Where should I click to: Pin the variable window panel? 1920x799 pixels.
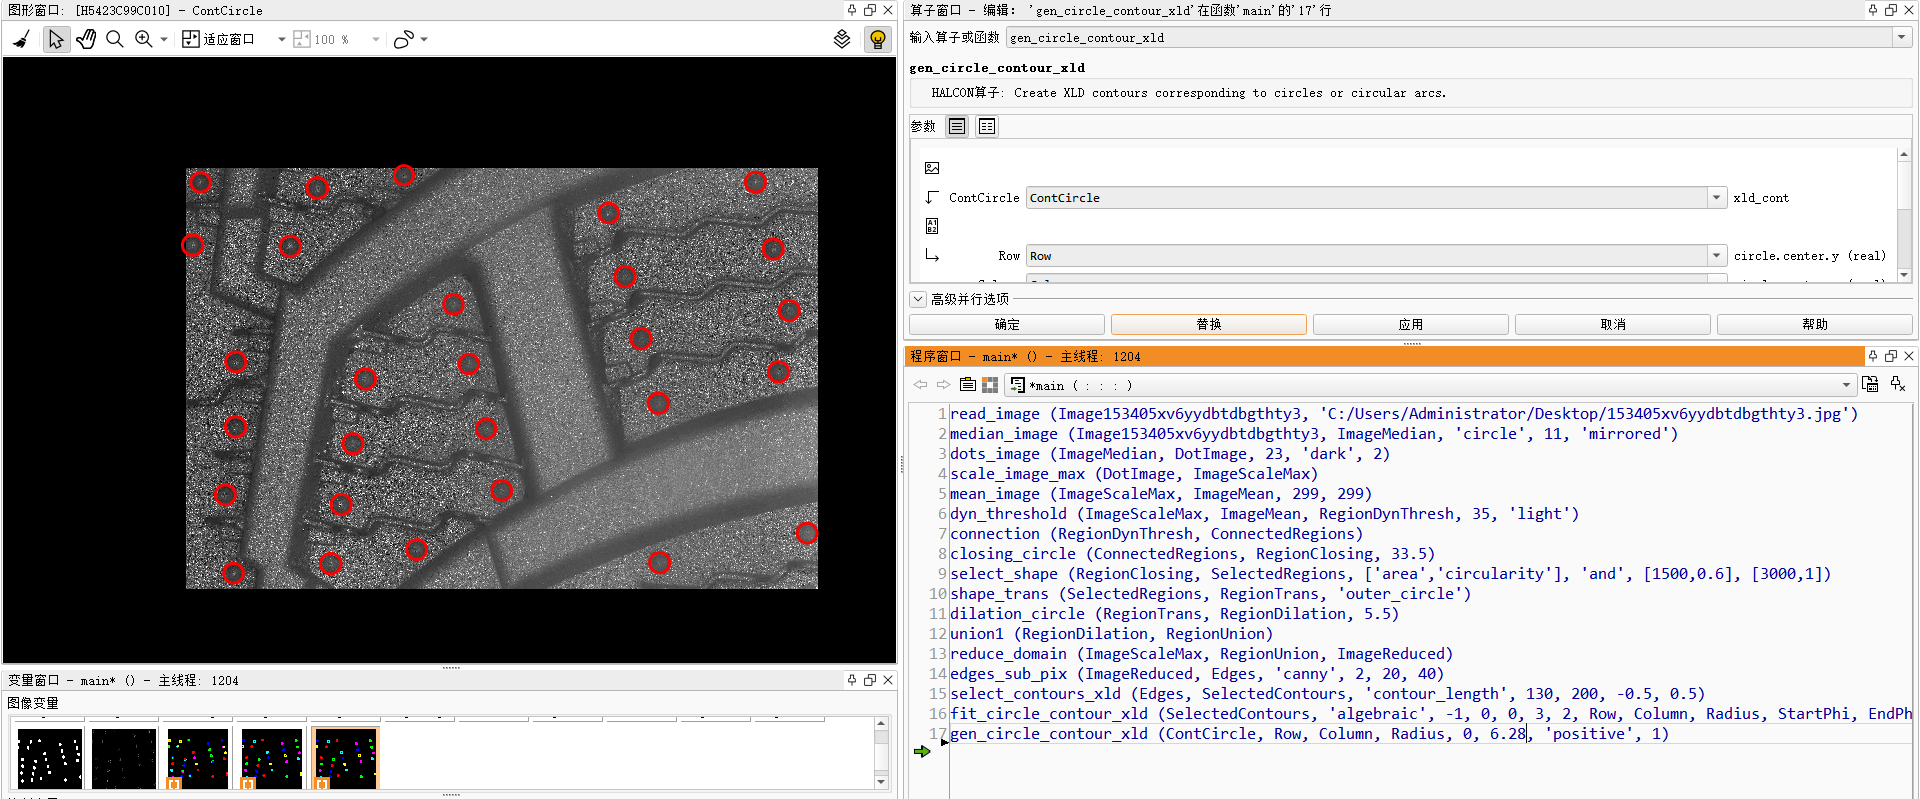tap(852, 680)
